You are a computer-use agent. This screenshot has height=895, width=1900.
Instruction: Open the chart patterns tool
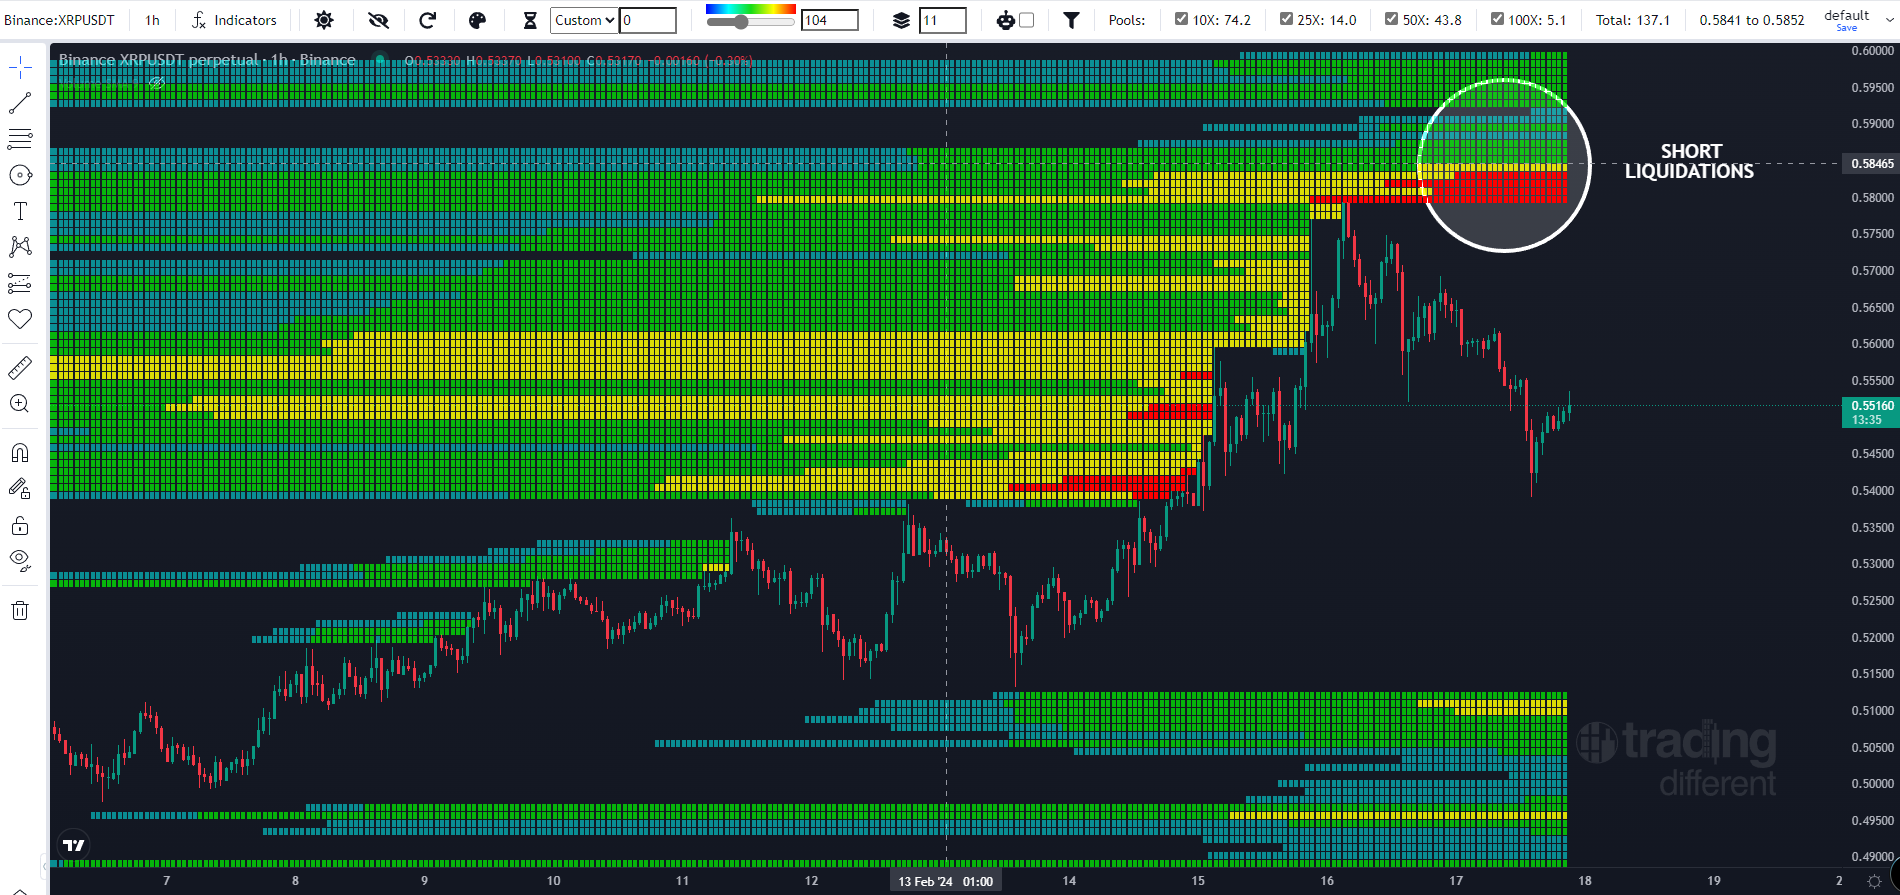(x=20, y=247)
